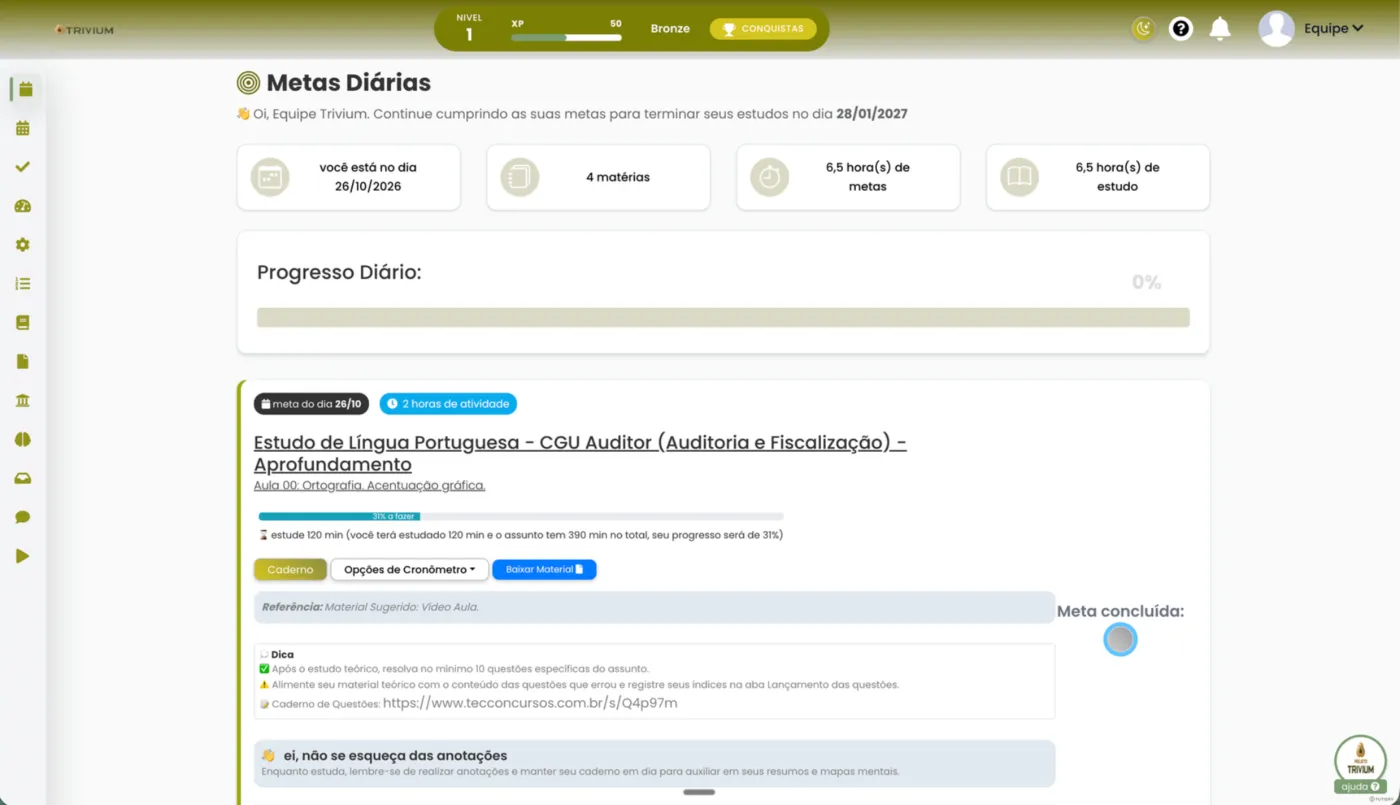Open the dashboard gauge sidebar icon
1400x805 pixels.
point(23,206)
